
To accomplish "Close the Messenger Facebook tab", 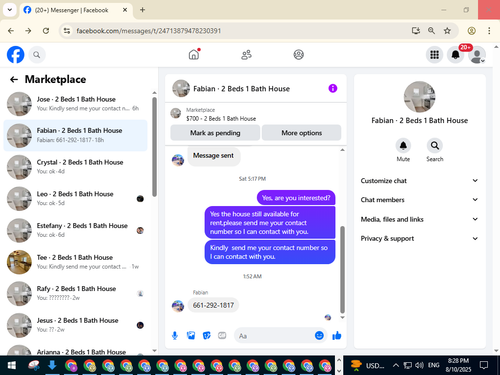I will tap(125, 10).
